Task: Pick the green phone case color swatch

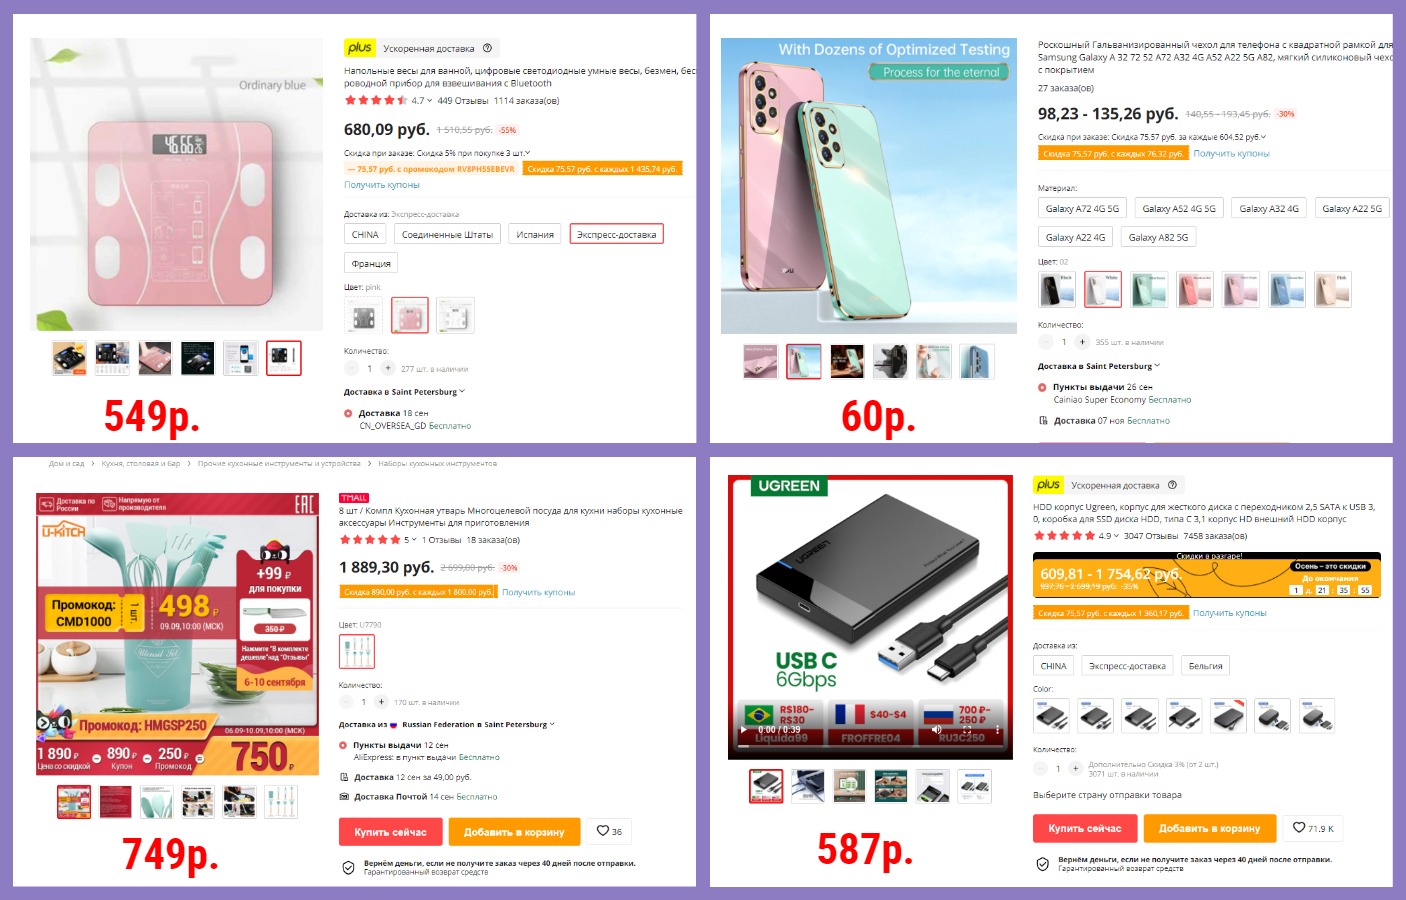Action: coord(1148,289)
